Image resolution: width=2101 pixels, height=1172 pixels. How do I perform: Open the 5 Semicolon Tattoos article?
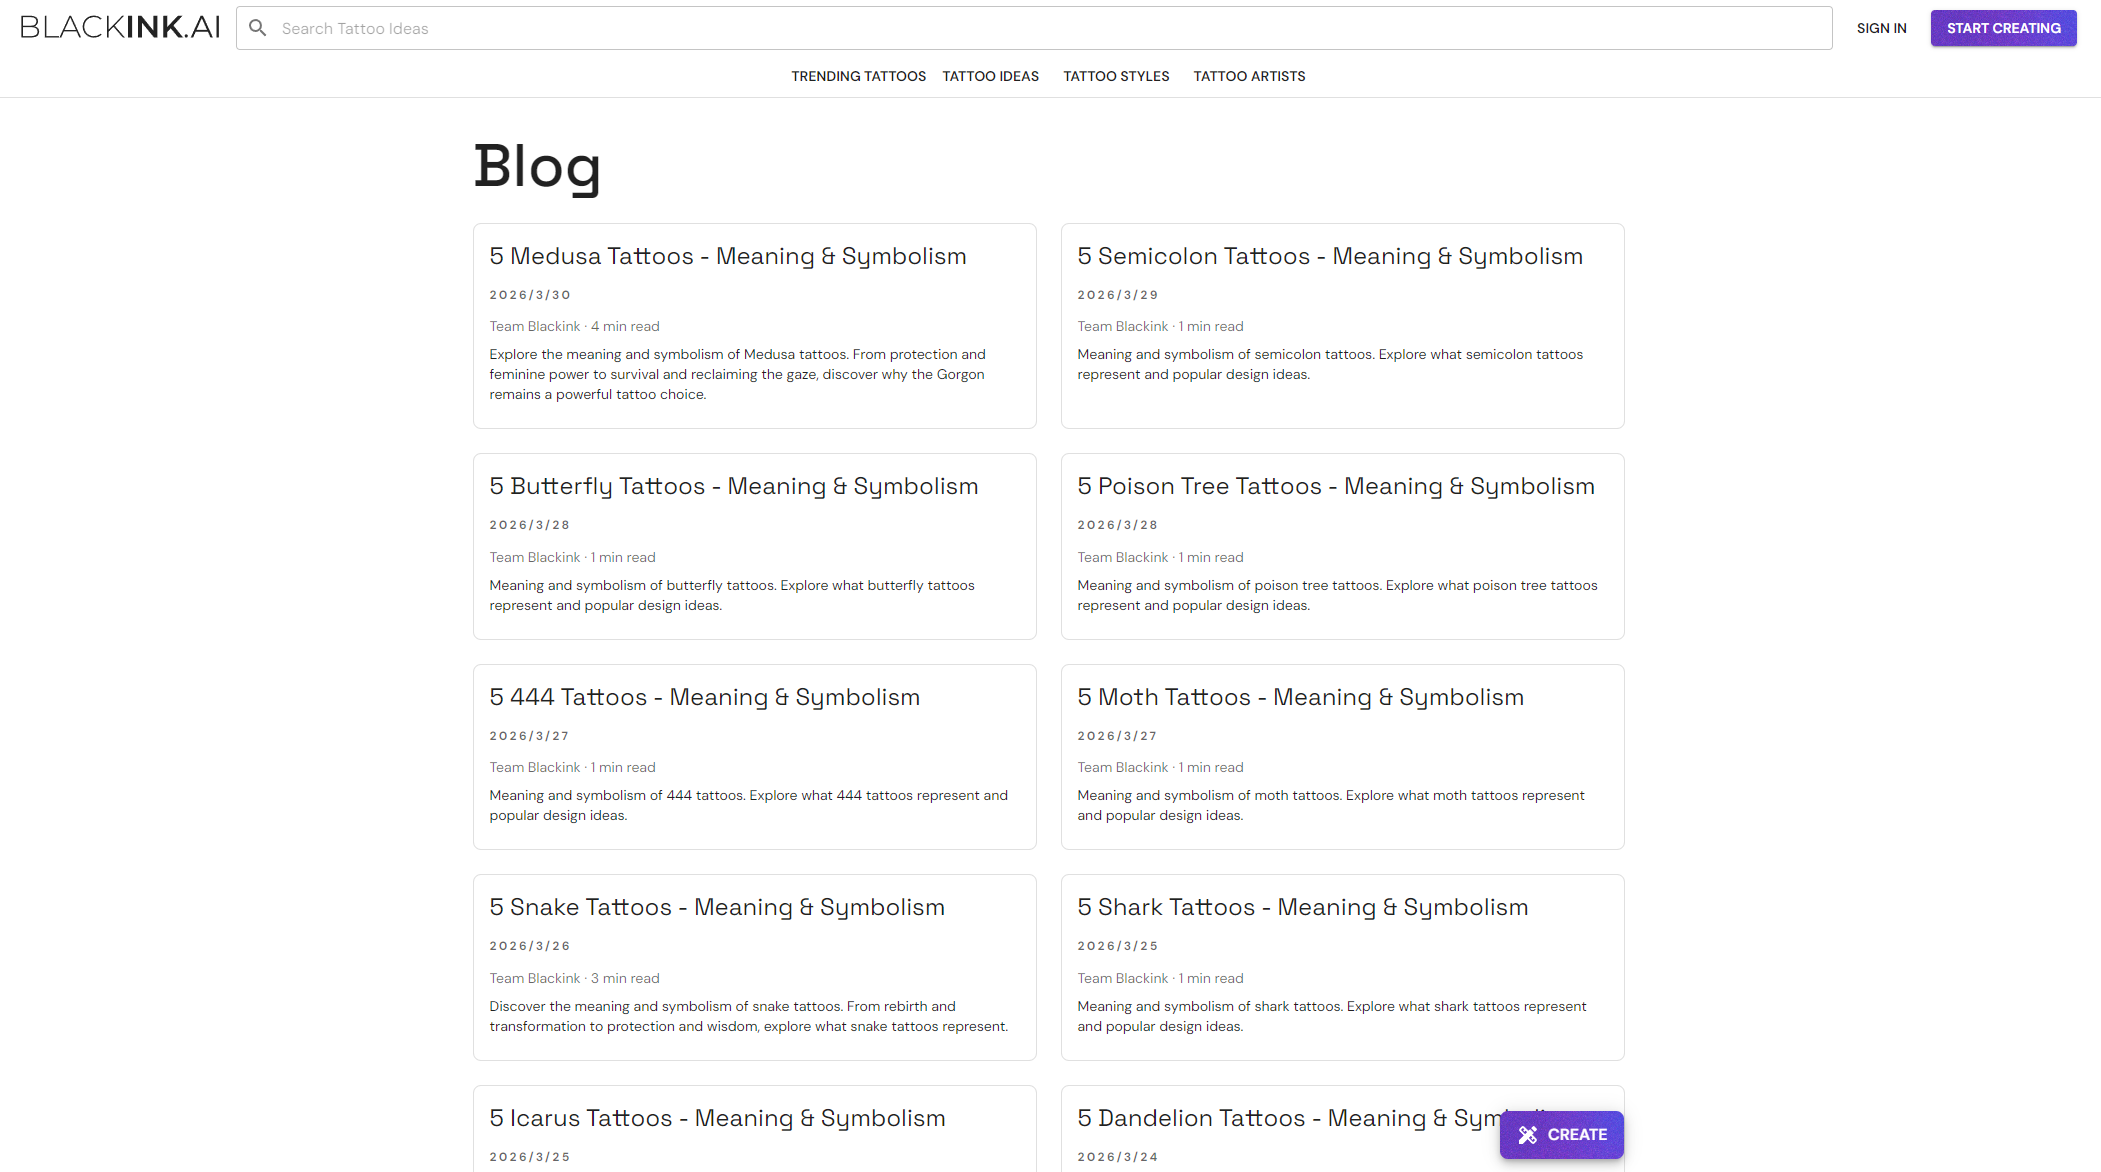[x=1330, y=257]
